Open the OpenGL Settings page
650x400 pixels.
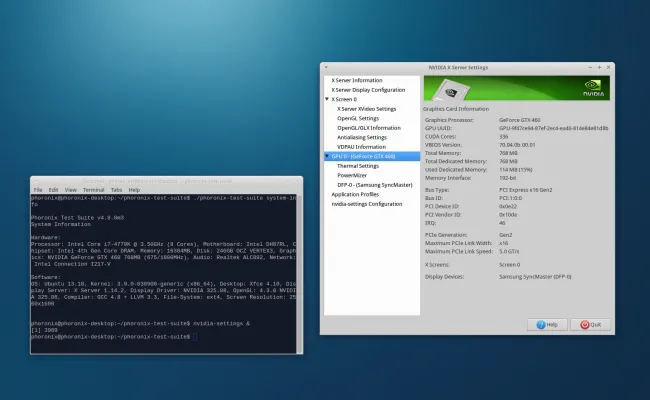point(357,118)
